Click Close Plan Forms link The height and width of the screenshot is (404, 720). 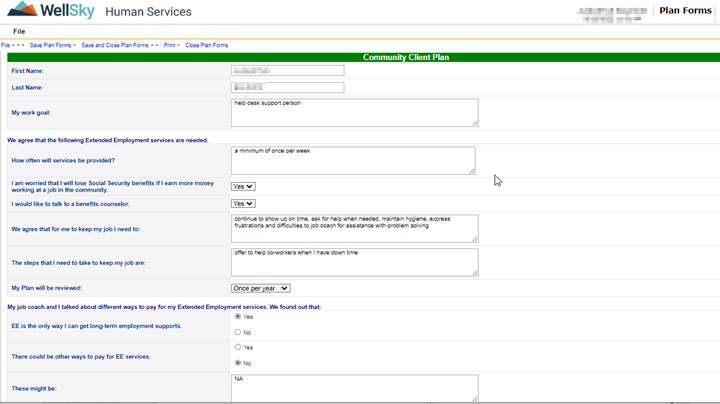tap(206, 45)
